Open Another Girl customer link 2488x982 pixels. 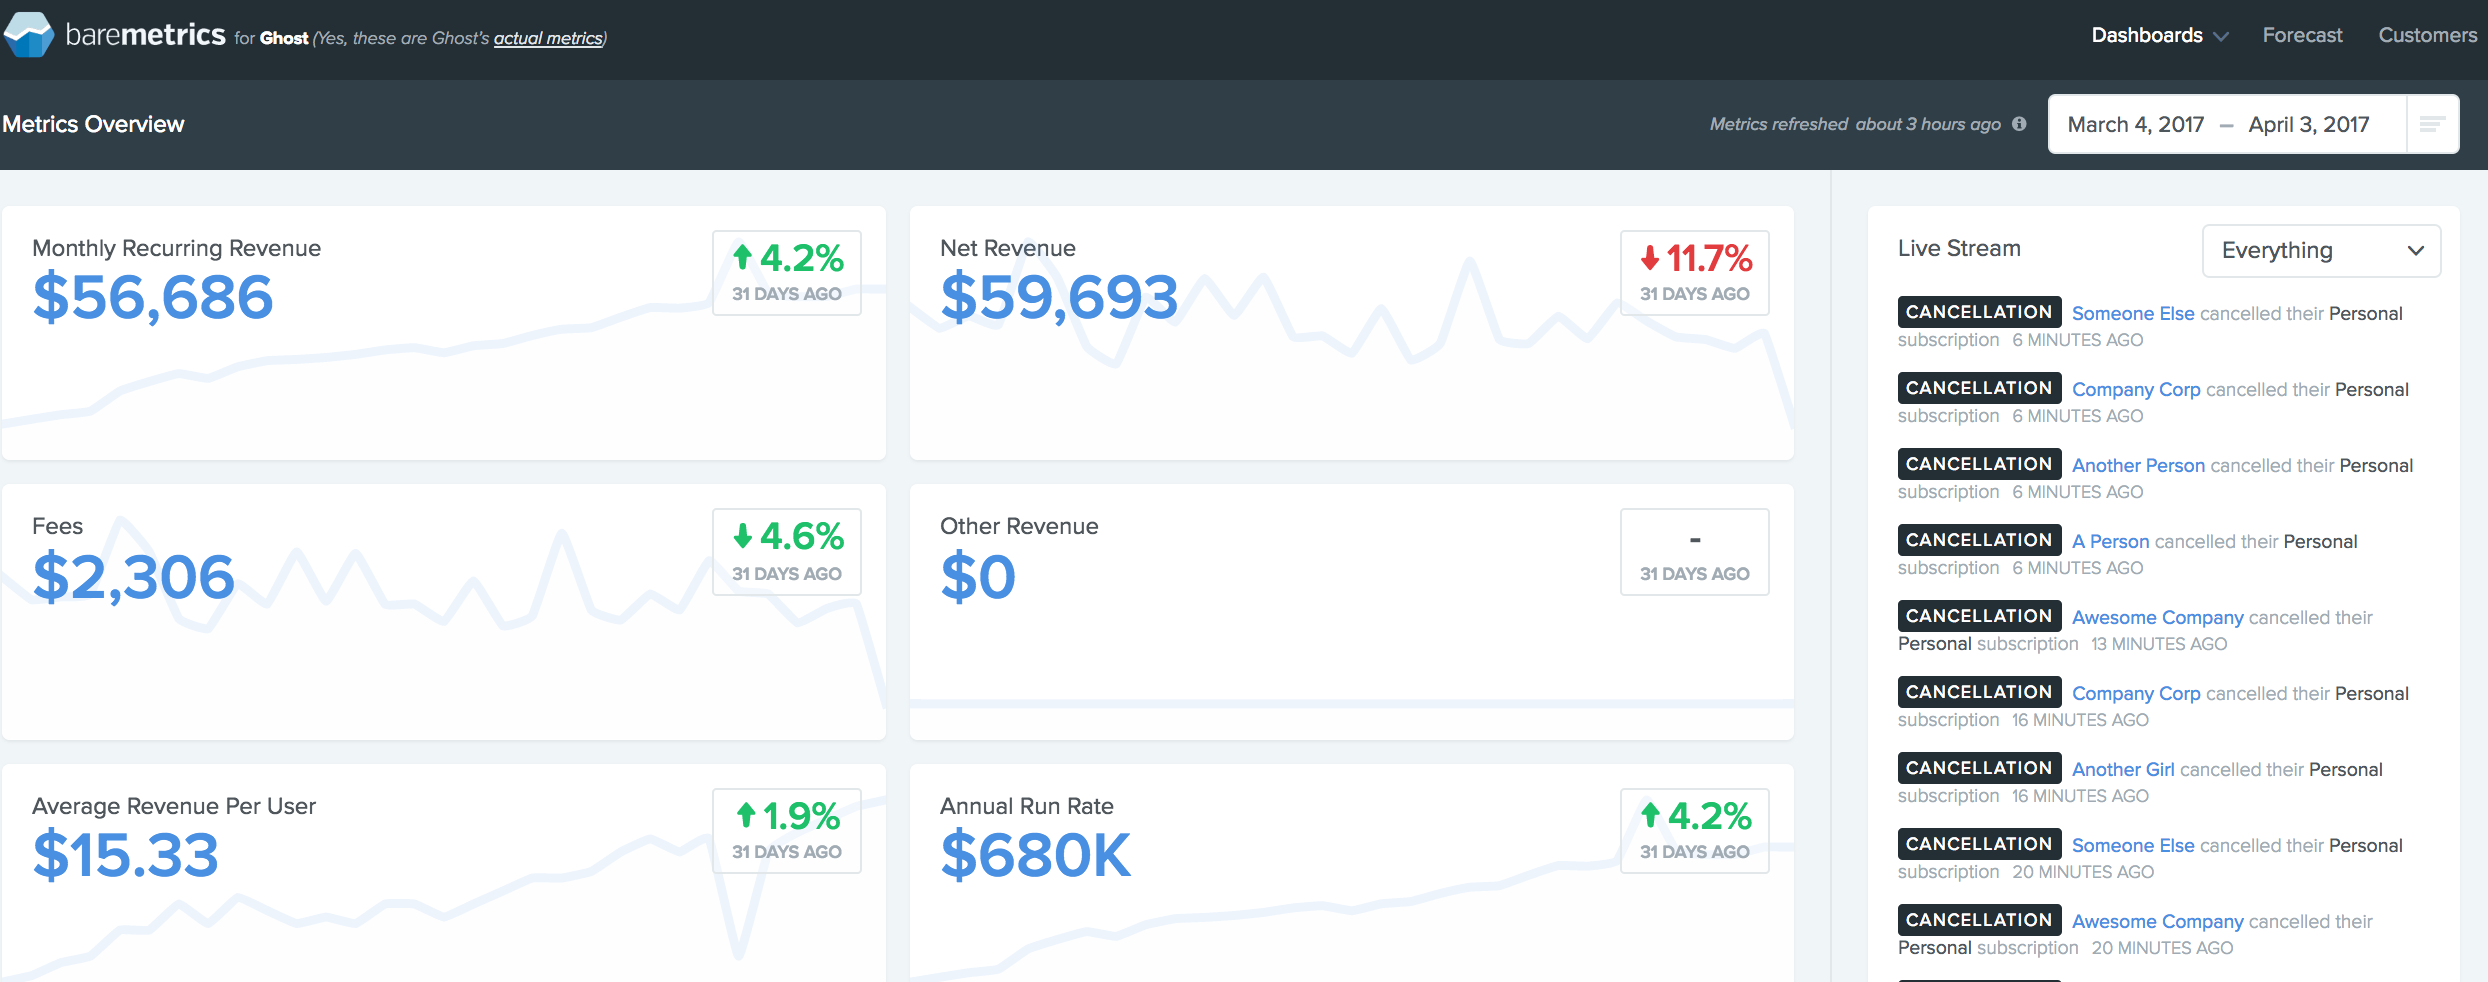[2123, 769]
